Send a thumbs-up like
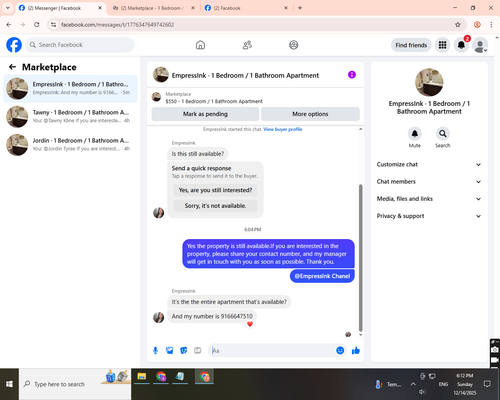Screen dimensions: 500x400 [x=356, y=350]
